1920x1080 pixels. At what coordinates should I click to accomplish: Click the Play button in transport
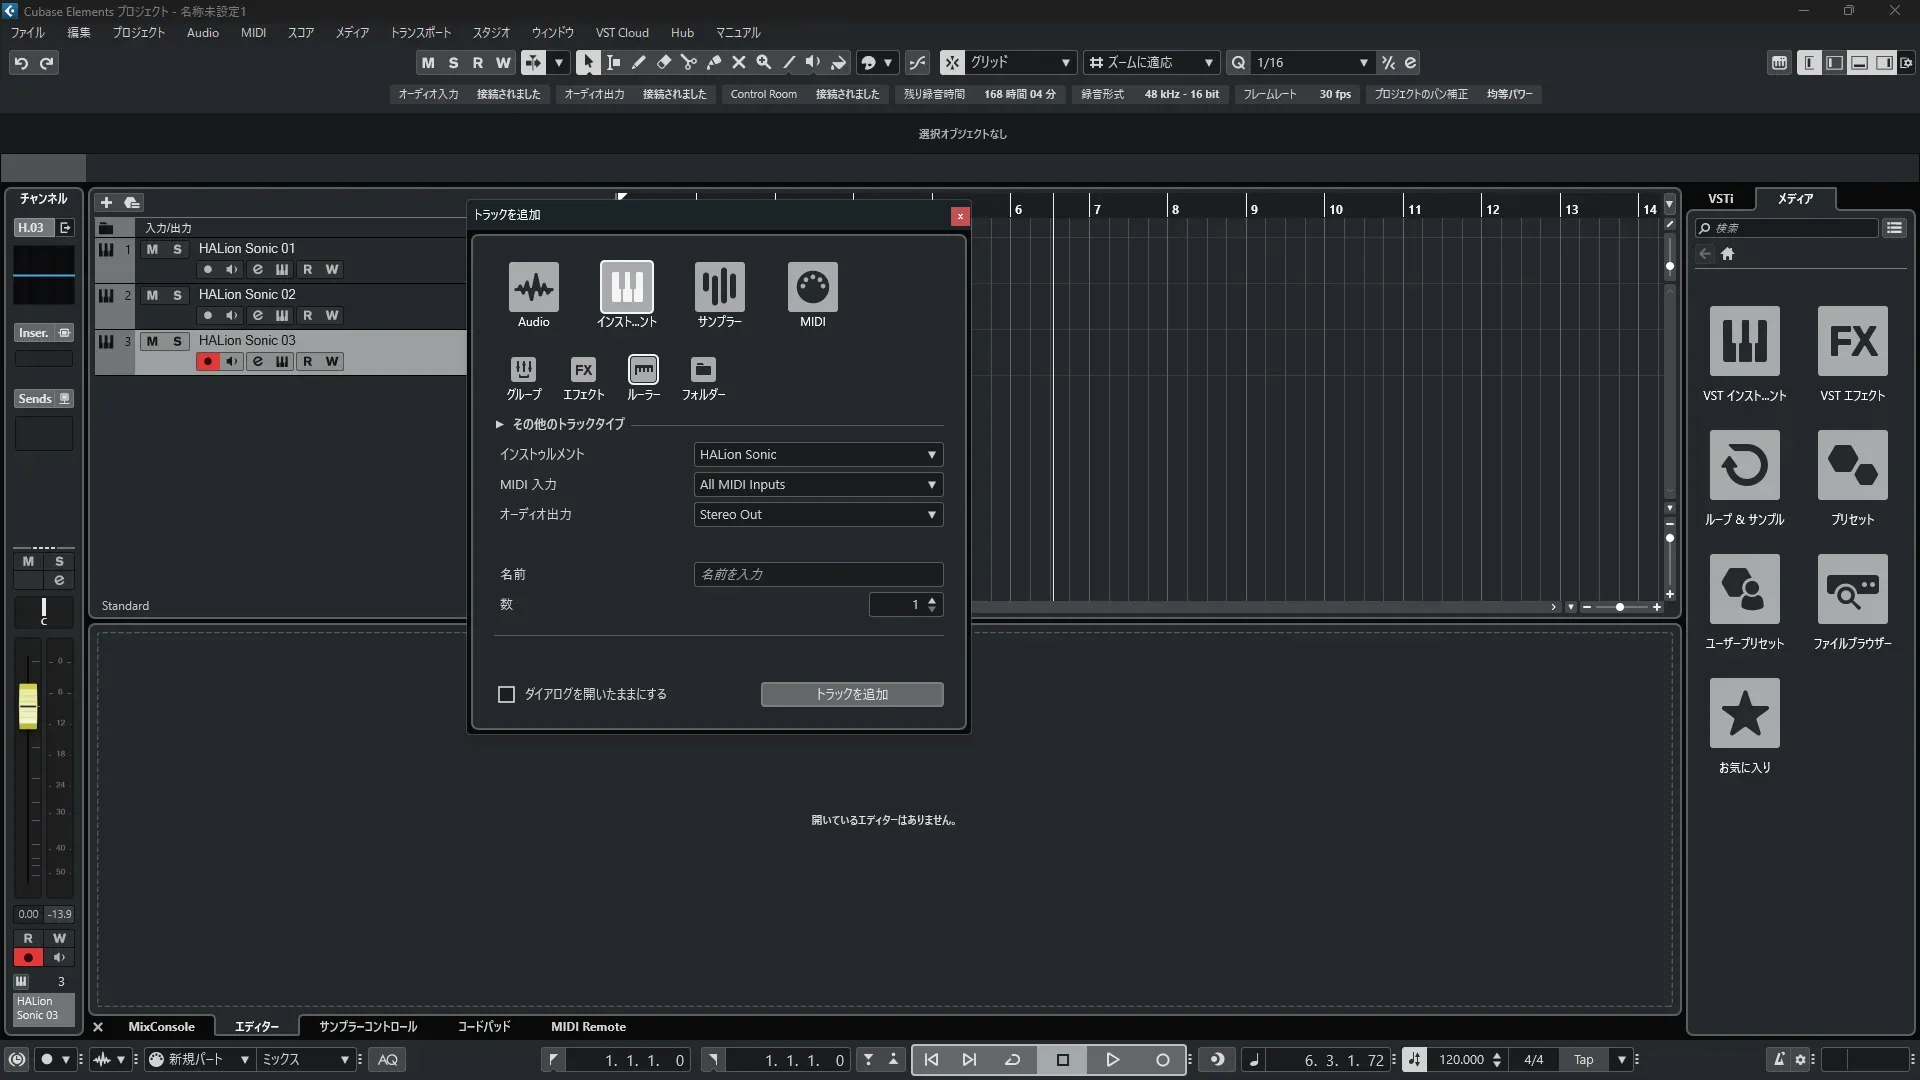[x=1112, y=1060]
